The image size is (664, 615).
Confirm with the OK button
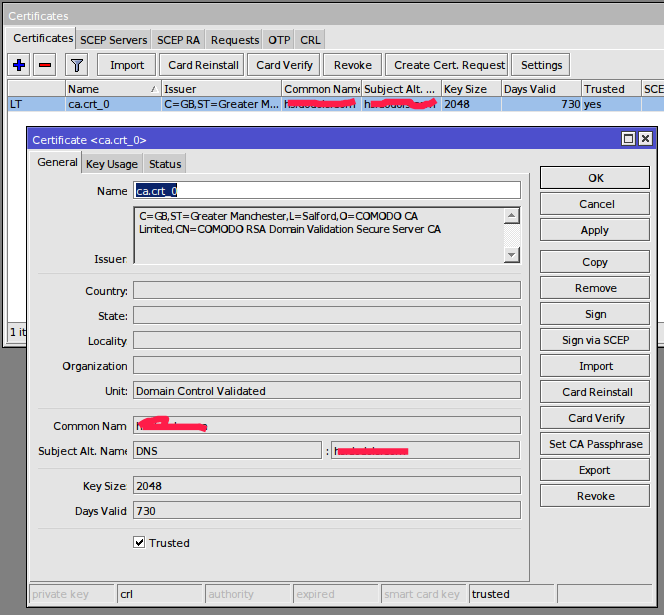tap(595, 178)
